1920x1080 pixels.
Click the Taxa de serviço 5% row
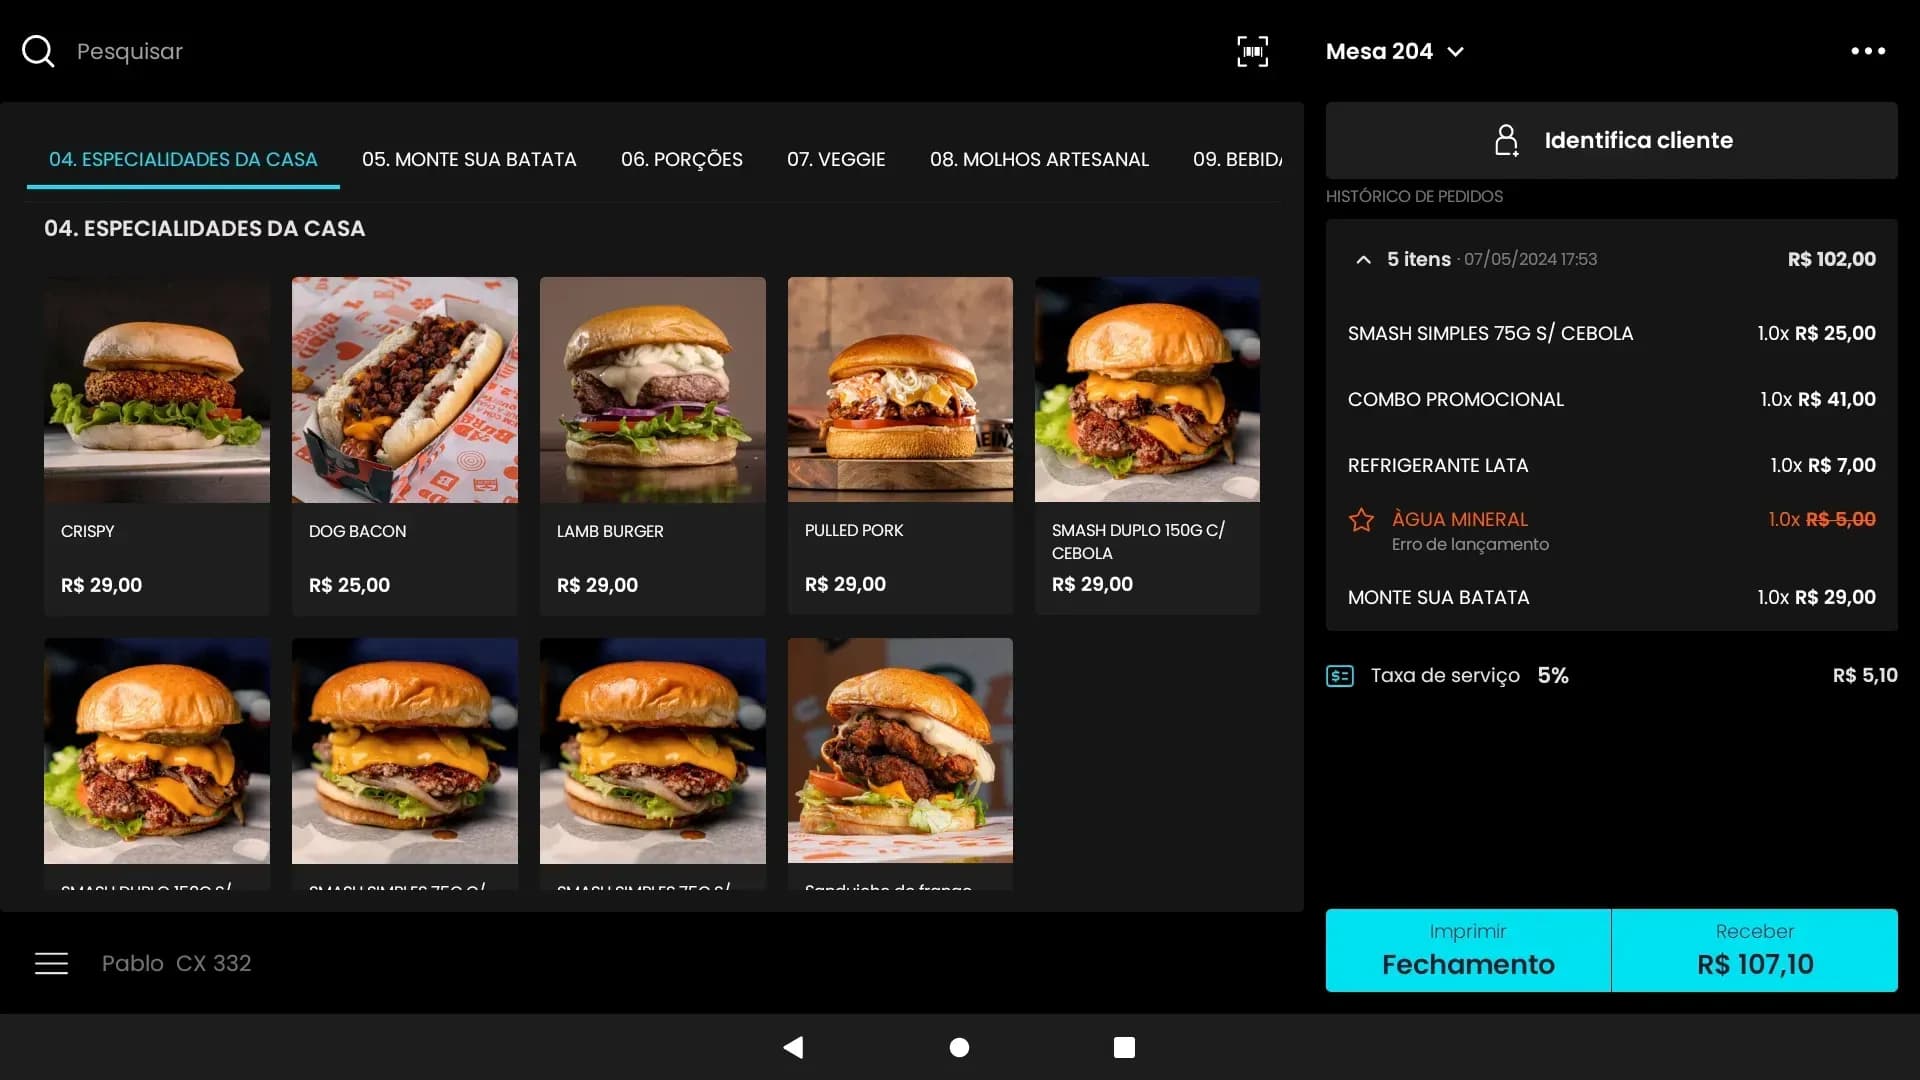pyautogui.click(x=1611, y=676)
